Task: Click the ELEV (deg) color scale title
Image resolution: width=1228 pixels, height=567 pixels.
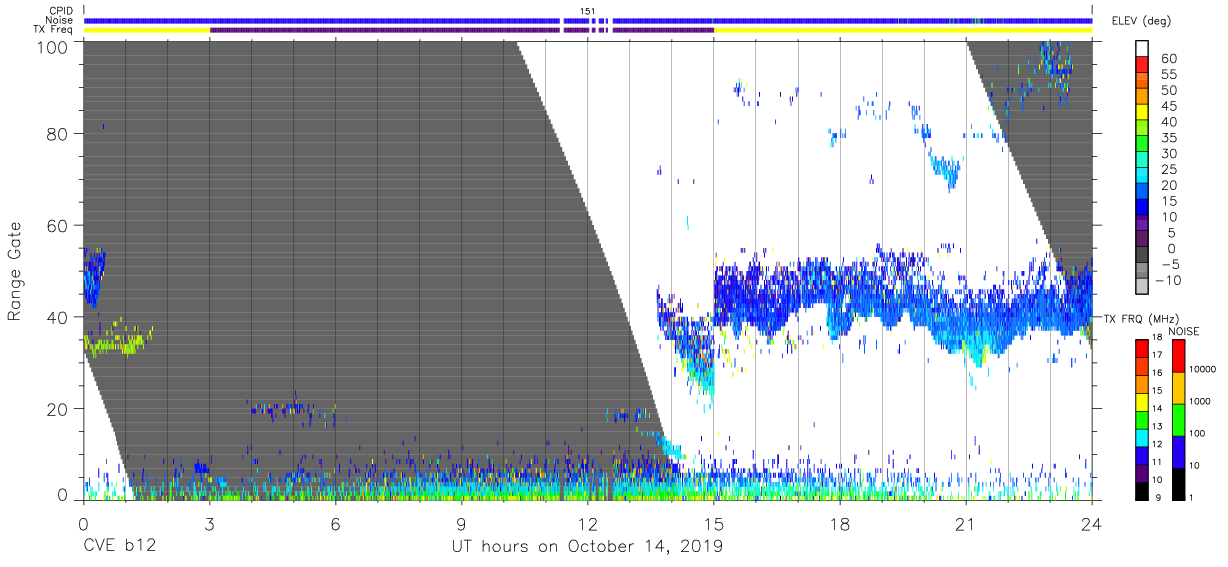Action: (x=1141, y=21)
